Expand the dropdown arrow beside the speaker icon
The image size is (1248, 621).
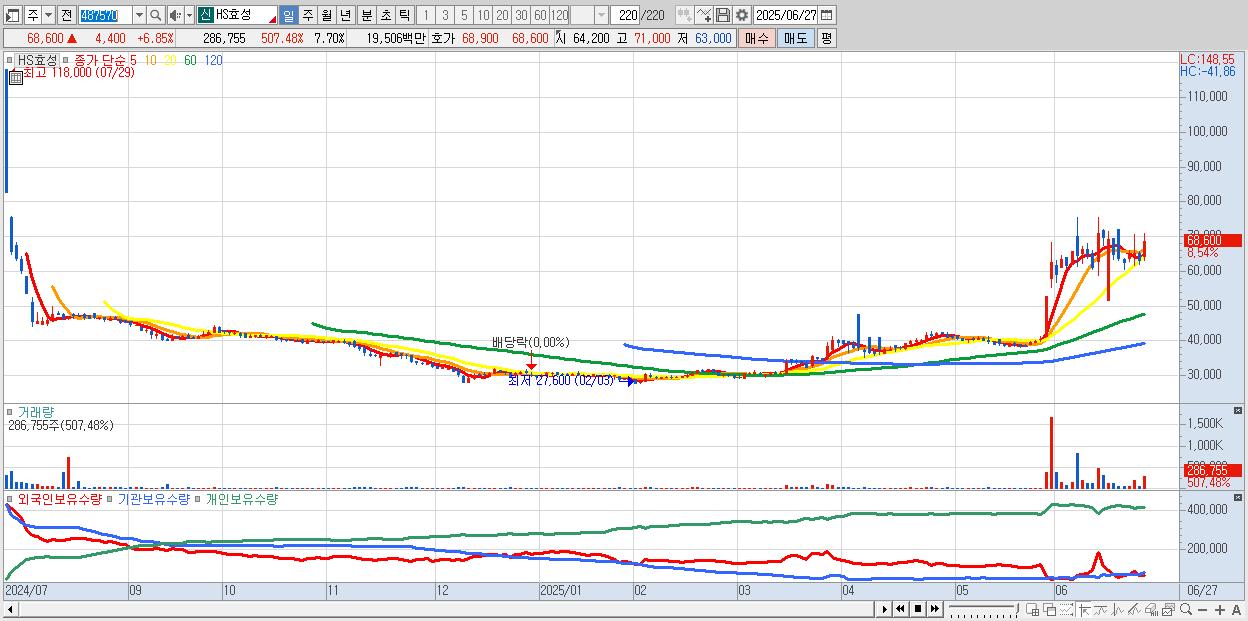189,15
